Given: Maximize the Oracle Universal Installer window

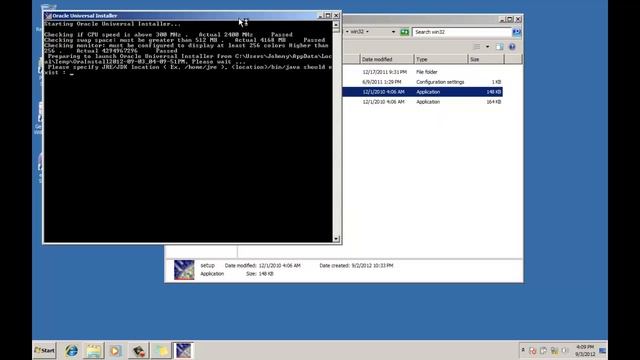Looking at the screenshot, I should (328, 16).
